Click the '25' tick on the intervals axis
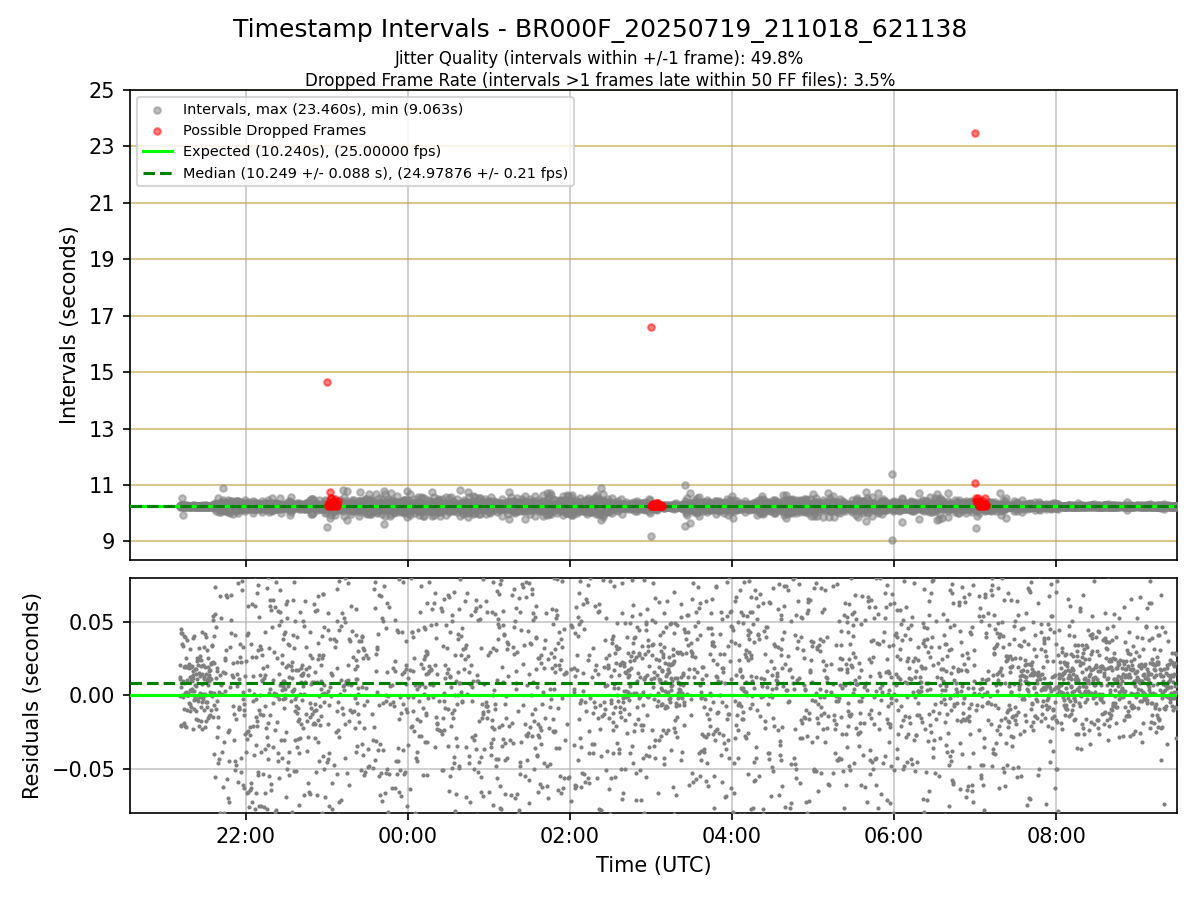The width and height of the screenshot is (1200, 900). coord(103,91)
